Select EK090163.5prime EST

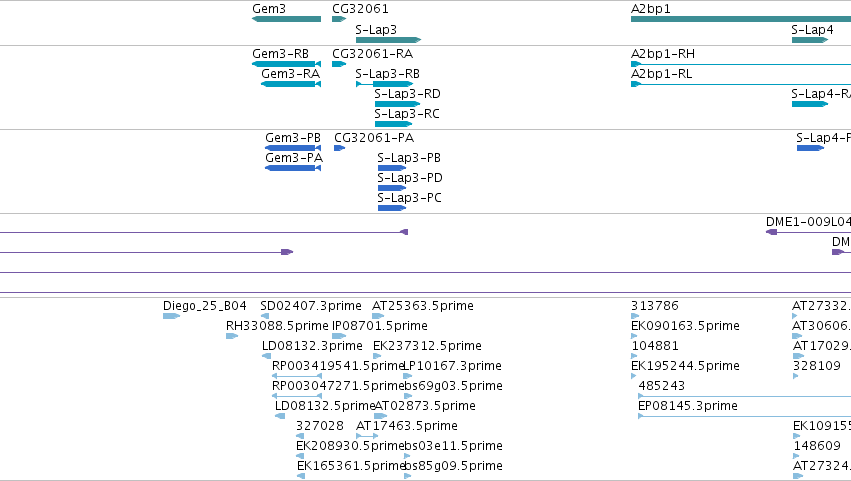(634, 336)
